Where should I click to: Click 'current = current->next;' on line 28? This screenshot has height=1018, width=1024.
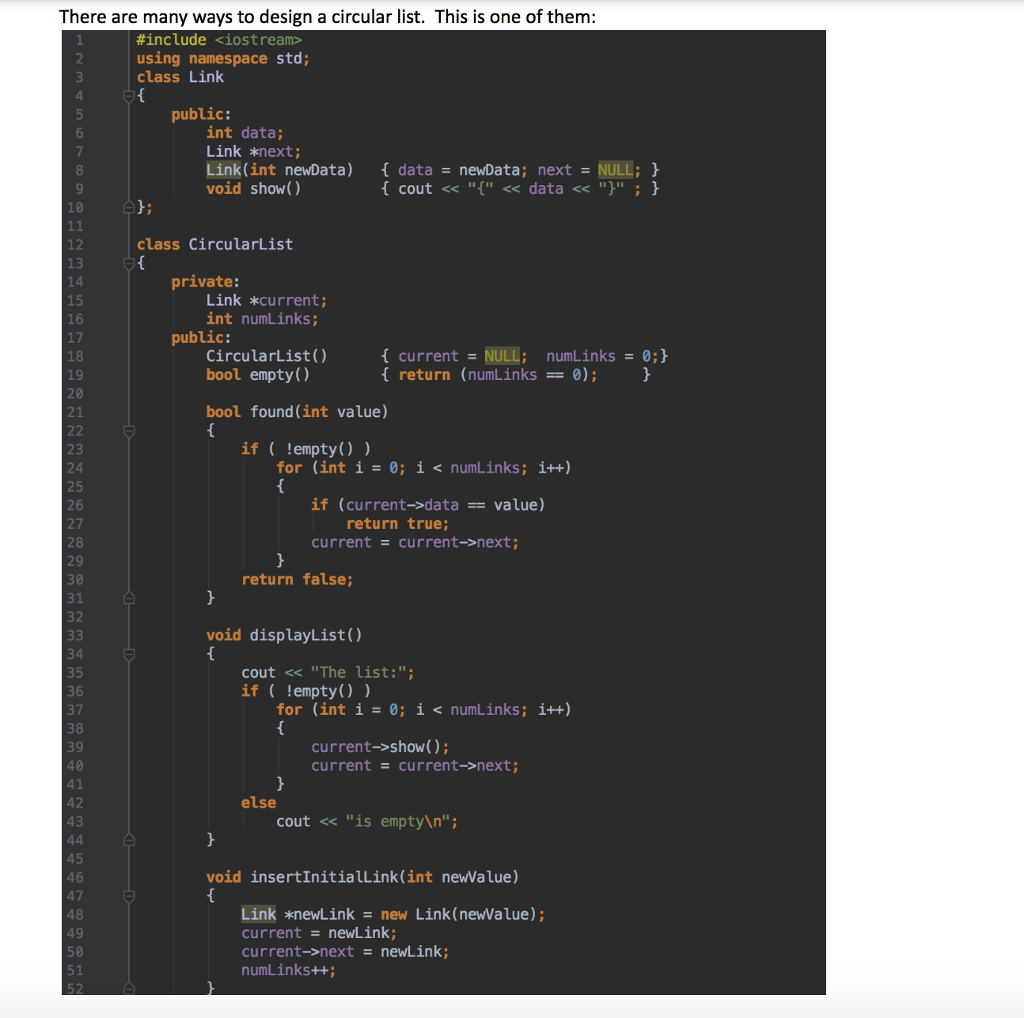(415, 543)
